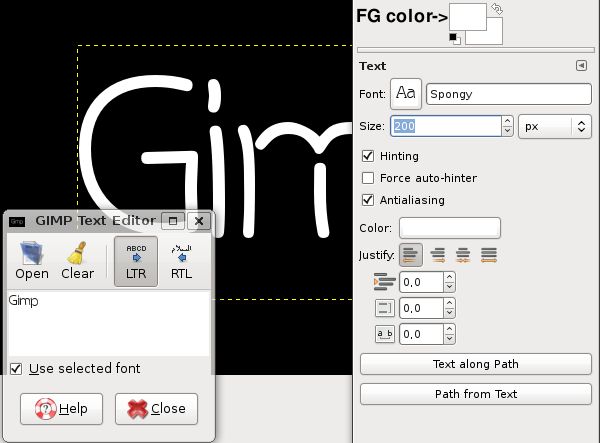
Task: Select centered justify icon
Action: [x=463, y=255]
